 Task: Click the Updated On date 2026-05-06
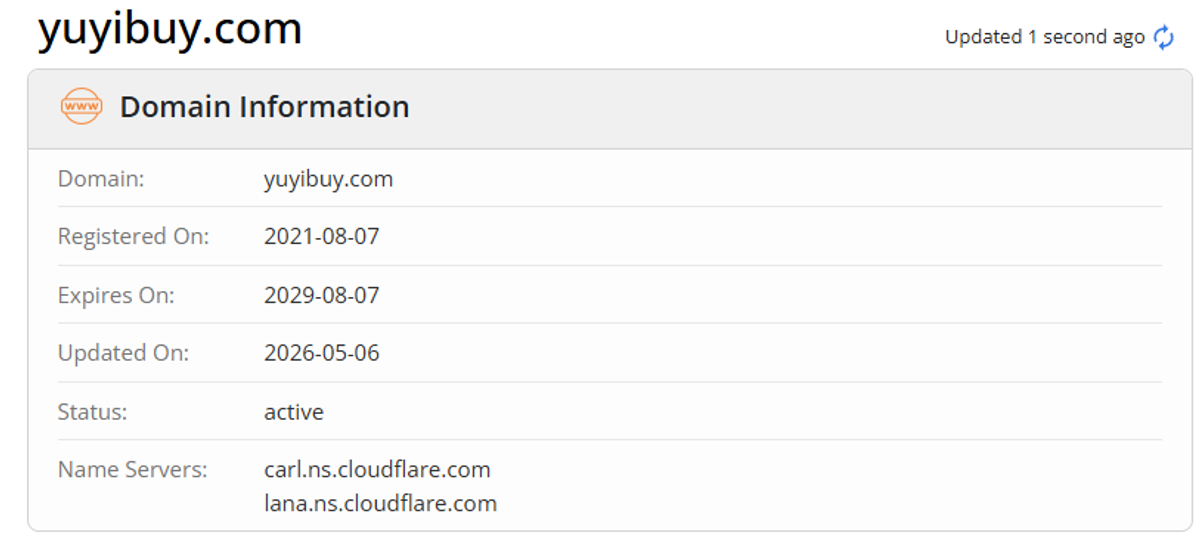pyautogui.click(x=322, y=353)
